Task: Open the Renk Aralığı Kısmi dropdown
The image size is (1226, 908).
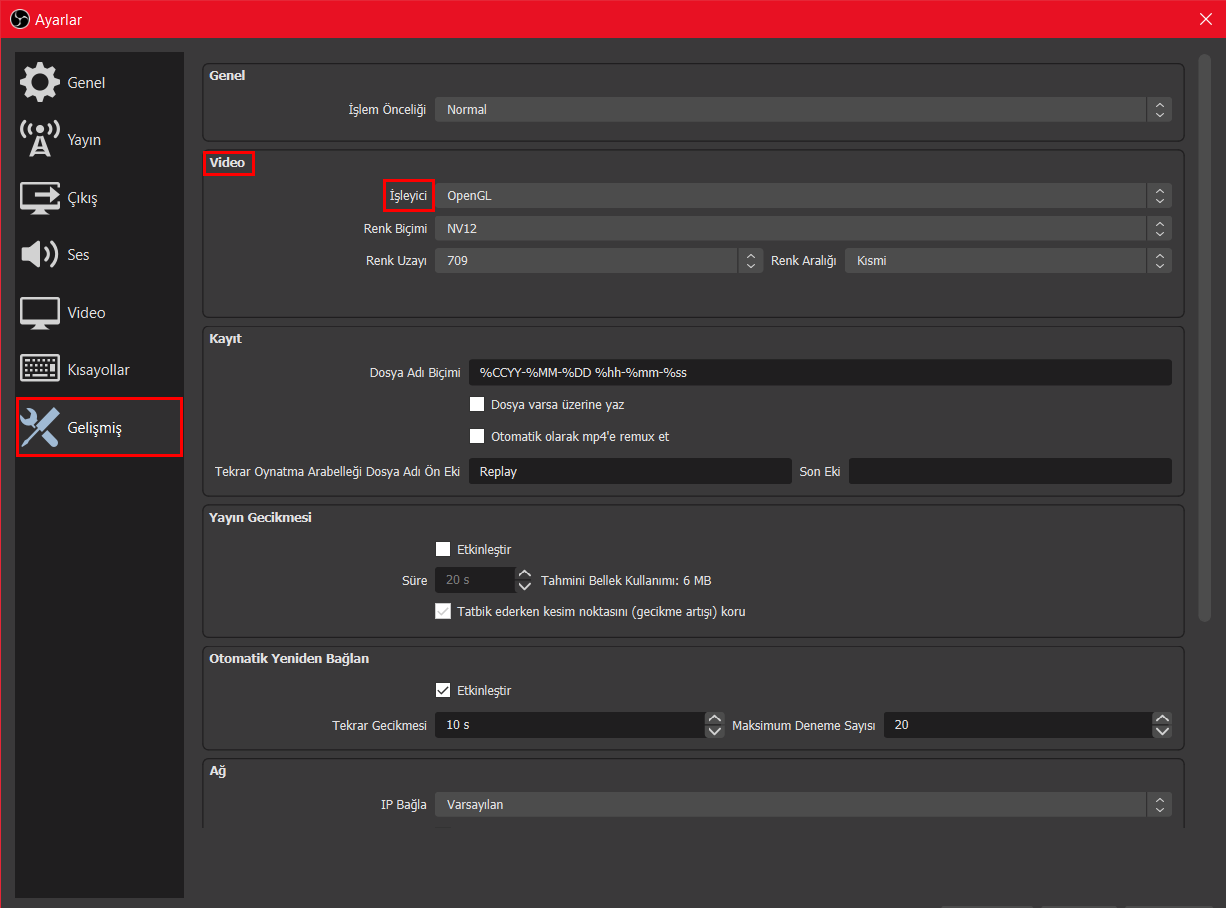Action: (1007, 261)
